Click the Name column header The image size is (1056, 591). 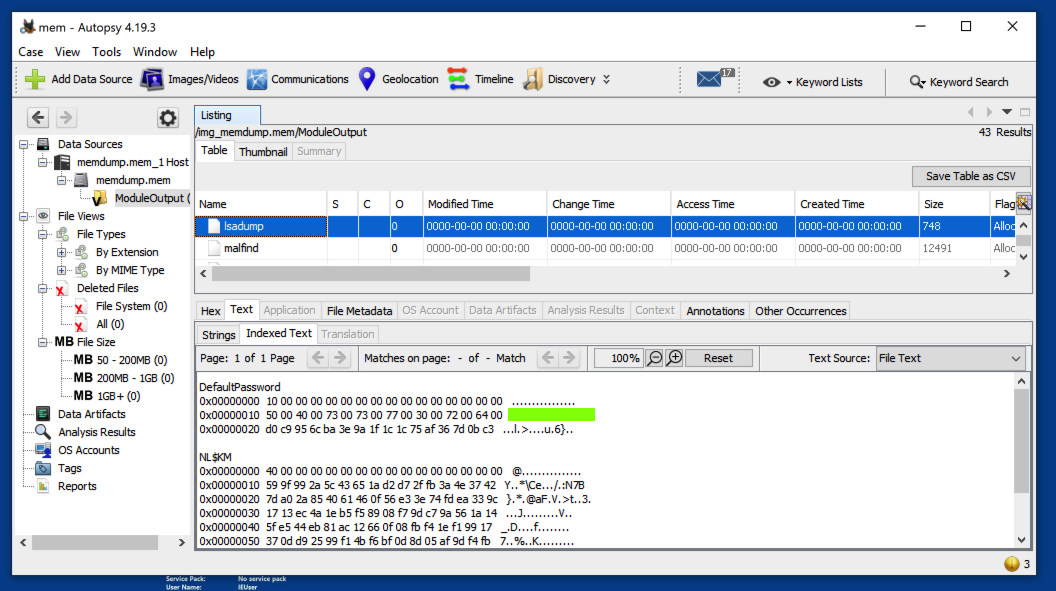[x=261, y=204]
